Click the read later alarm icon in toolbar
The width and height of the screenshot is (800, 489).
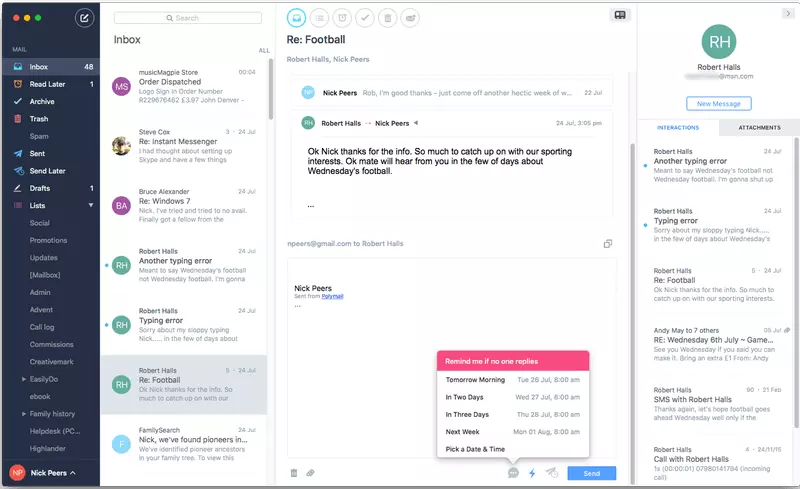[342, 18]
